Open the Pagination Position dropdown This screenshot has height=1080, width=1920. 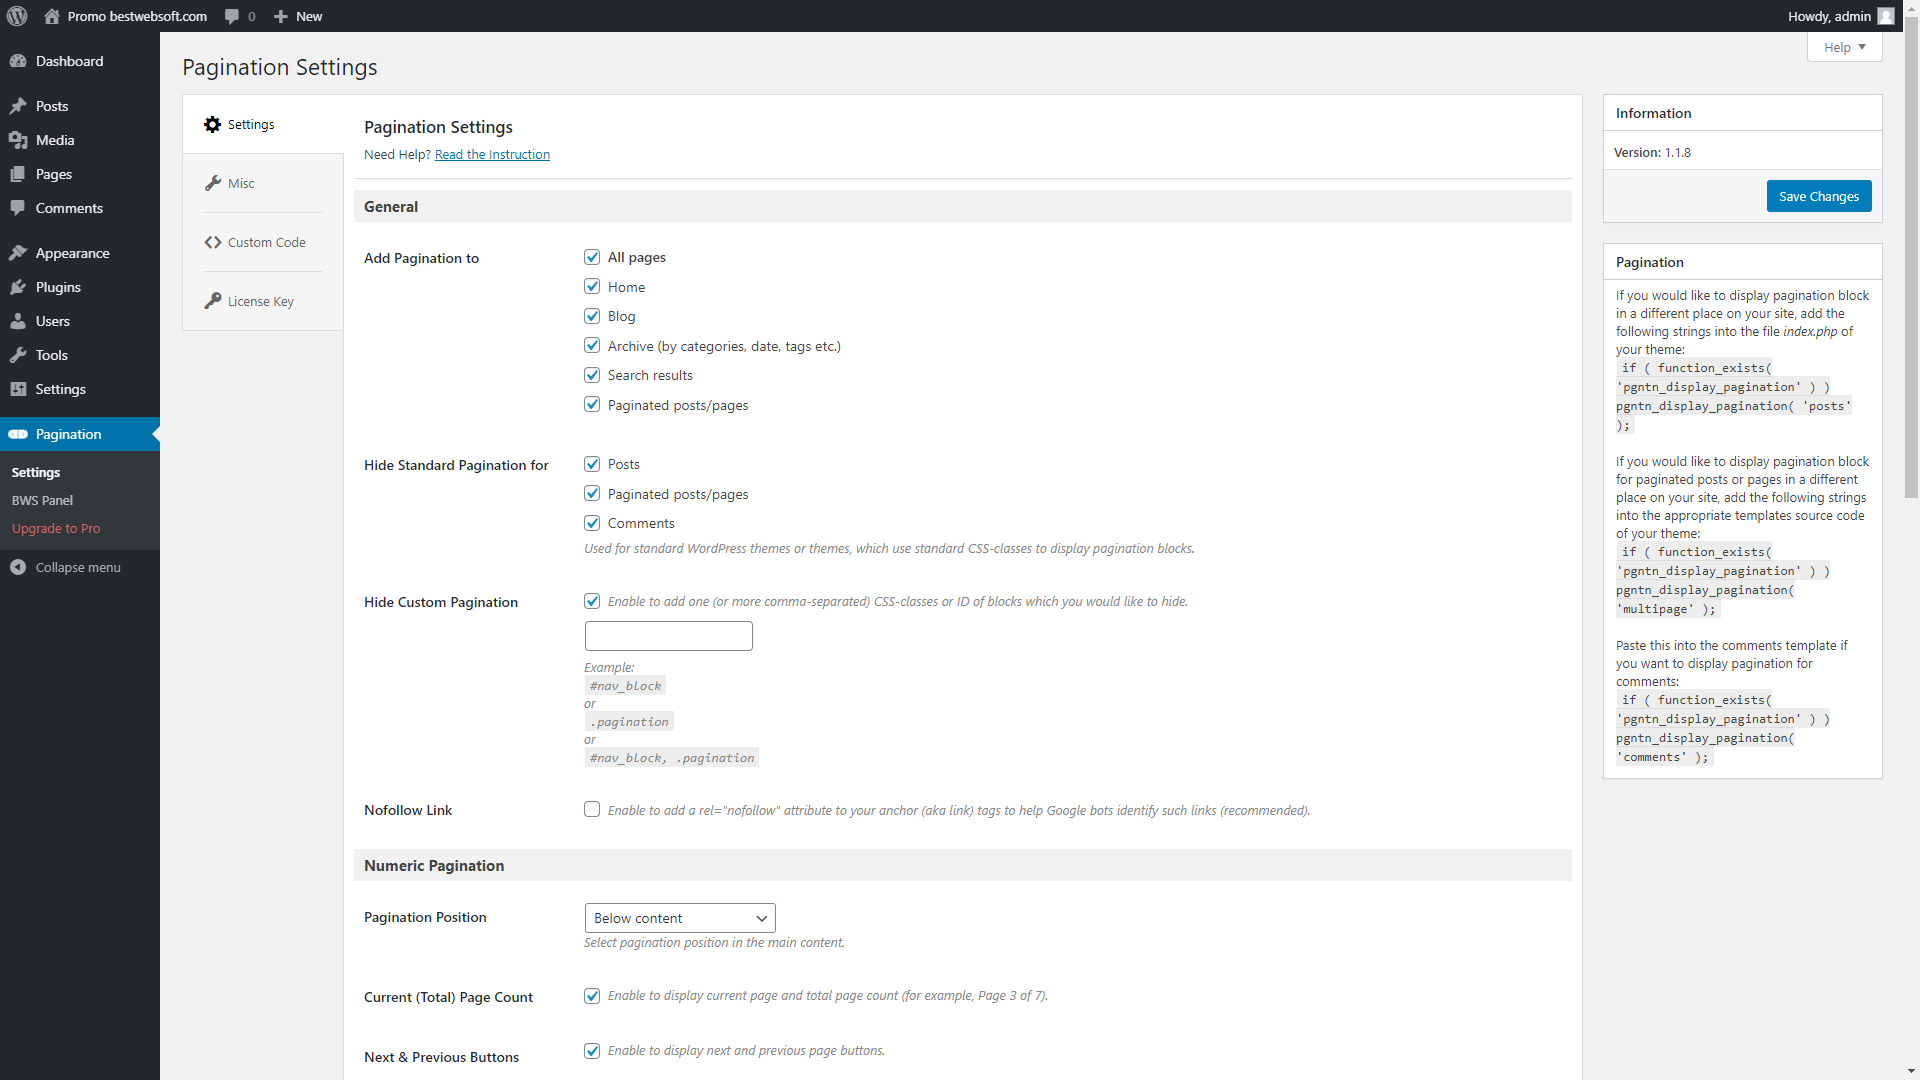click(x=679, y=917)
